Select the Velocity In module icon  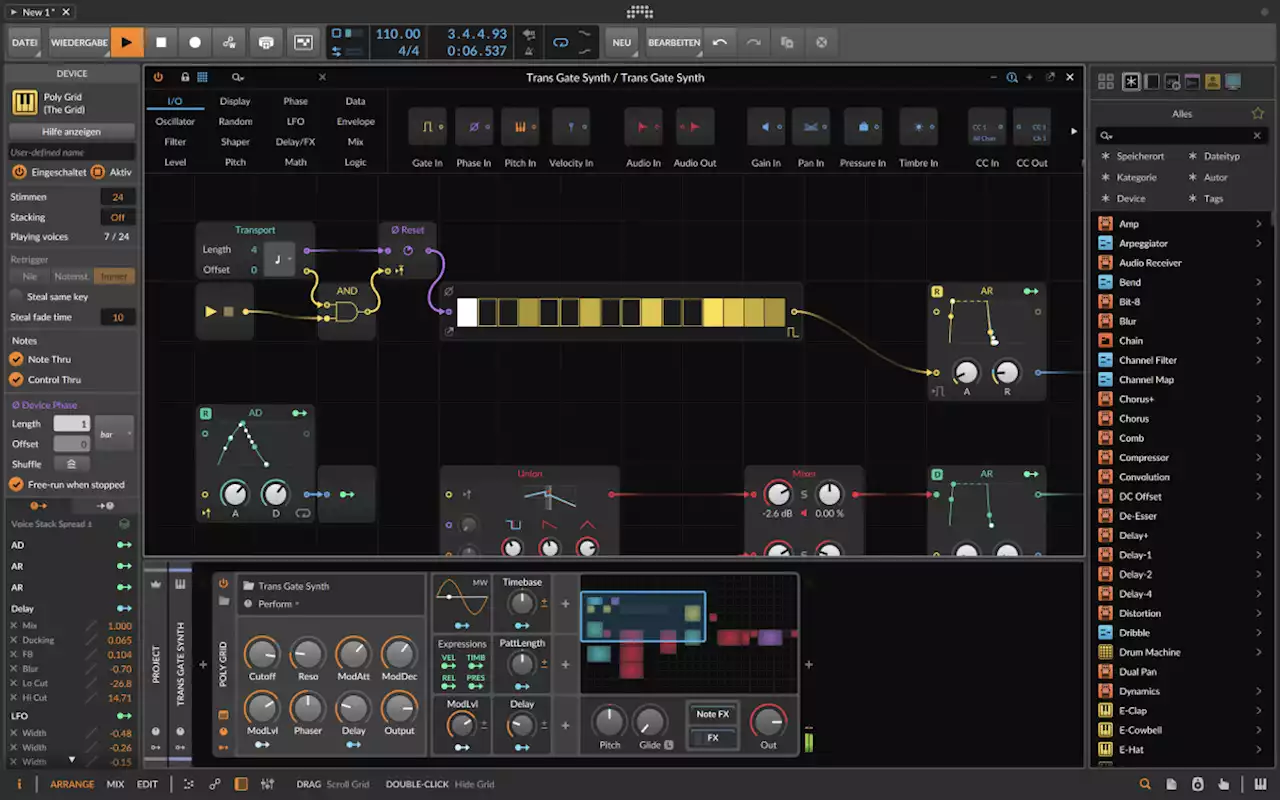click(571, 127)
